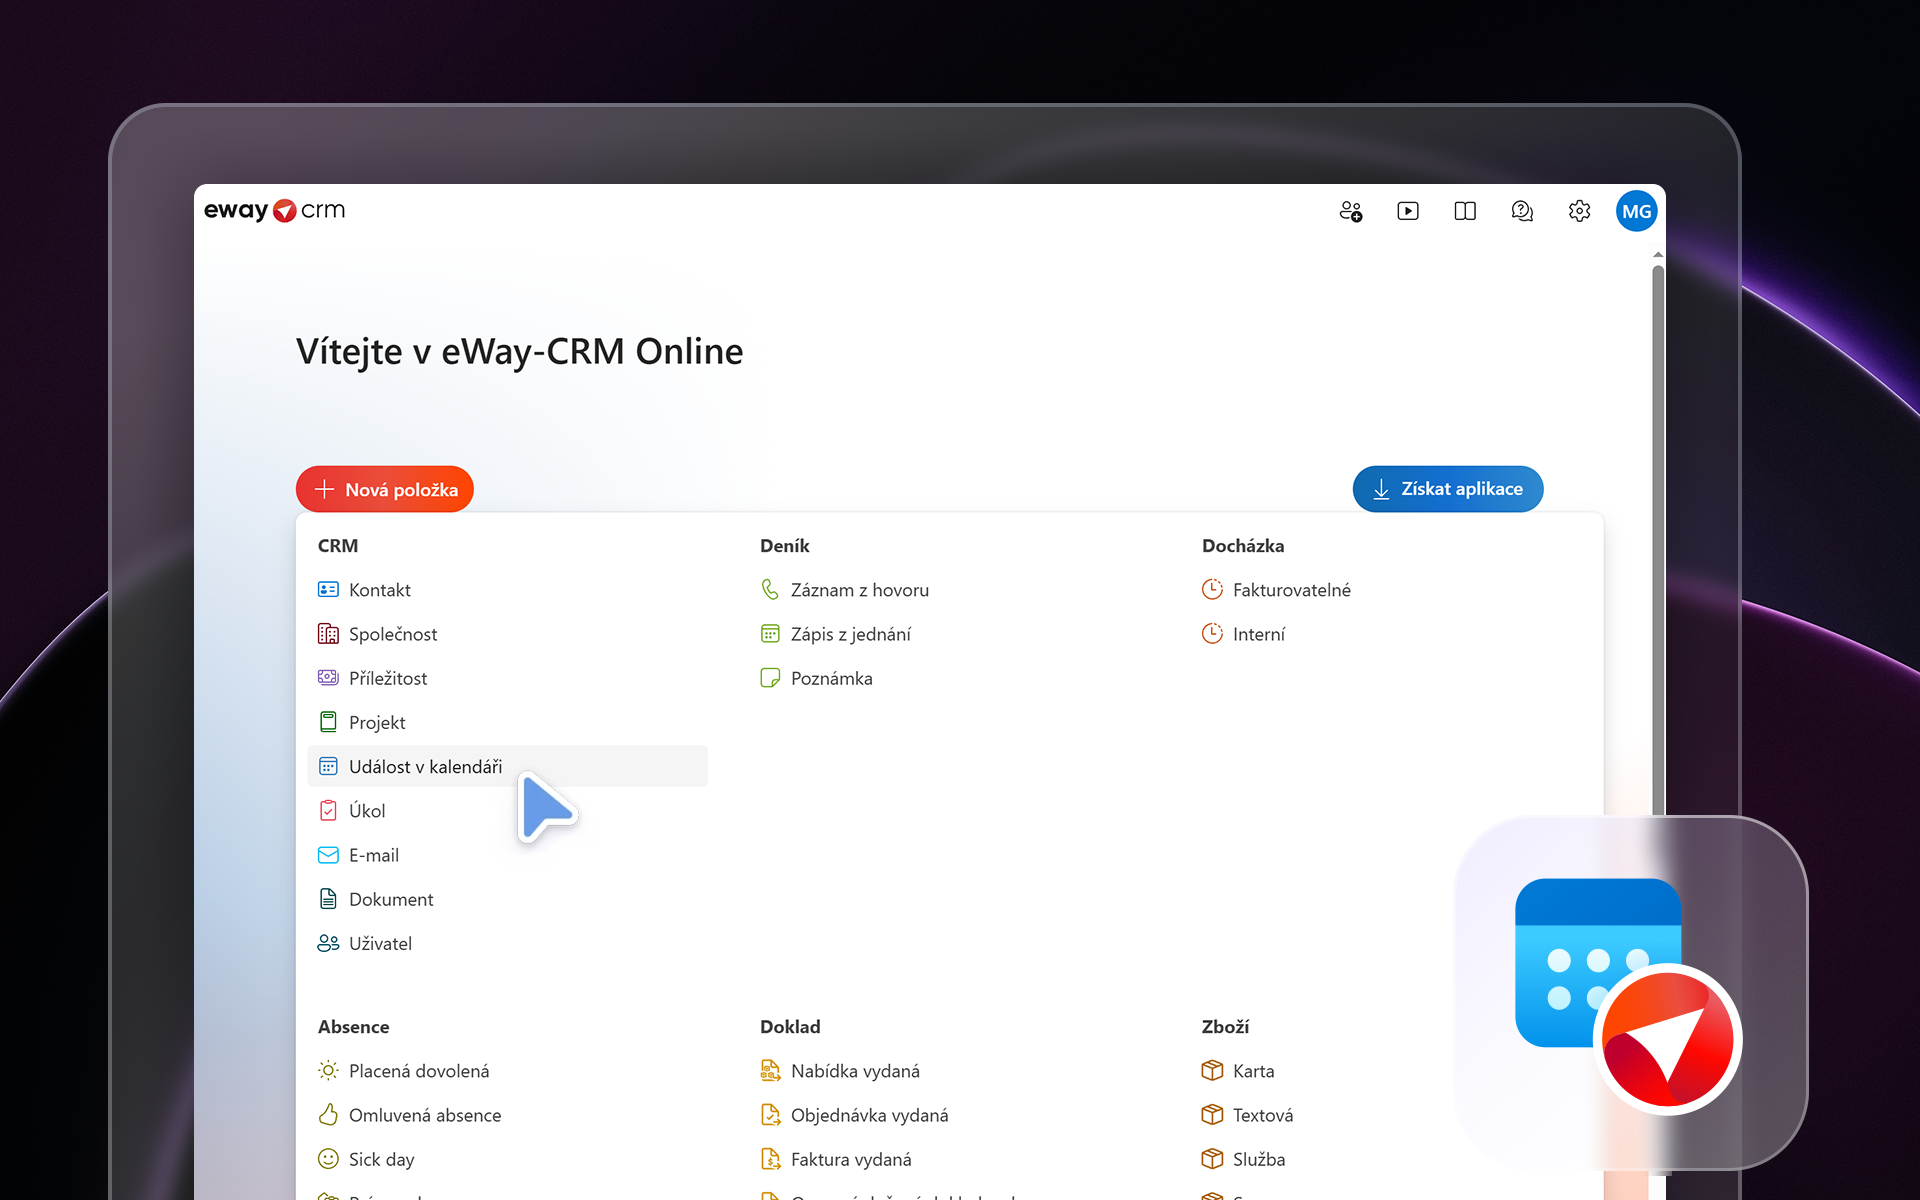
Task: Select the Kontakt contact card icon
Action: click(x=328, y=589)
